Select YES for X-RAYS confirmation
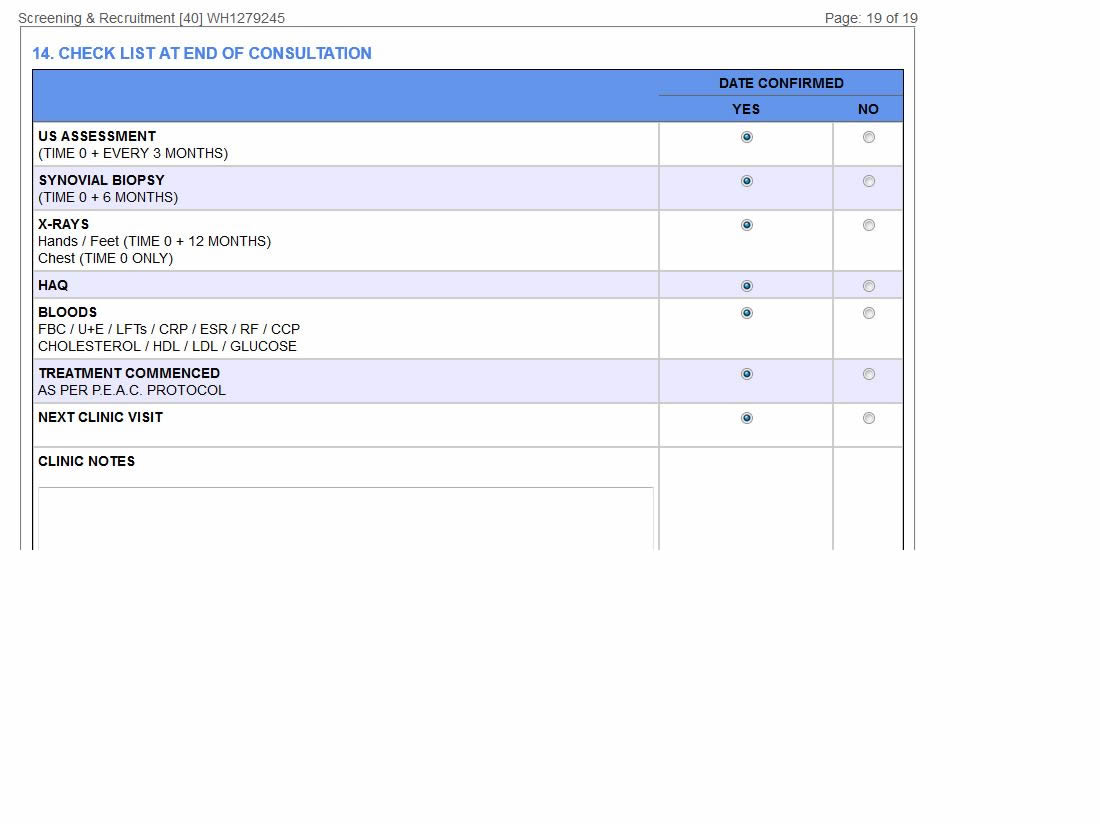Screen dimensions: 1100x824 pos(746,225)
